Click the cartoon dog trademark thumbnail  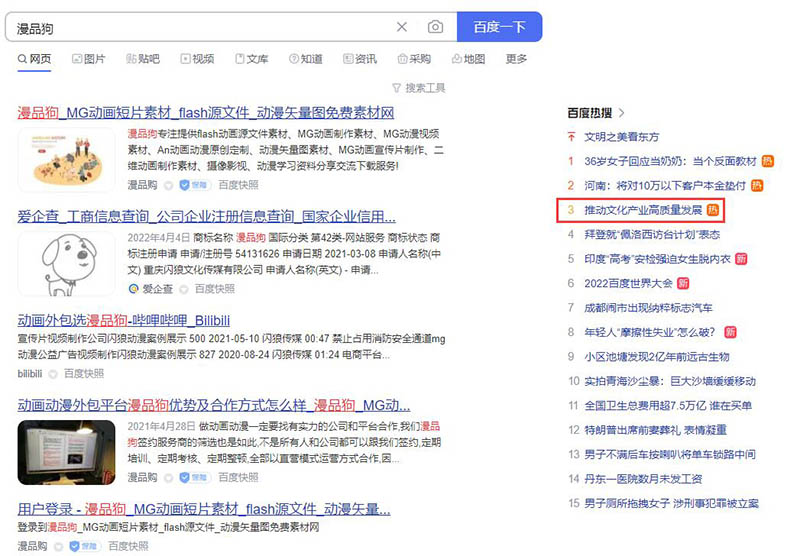66,264
